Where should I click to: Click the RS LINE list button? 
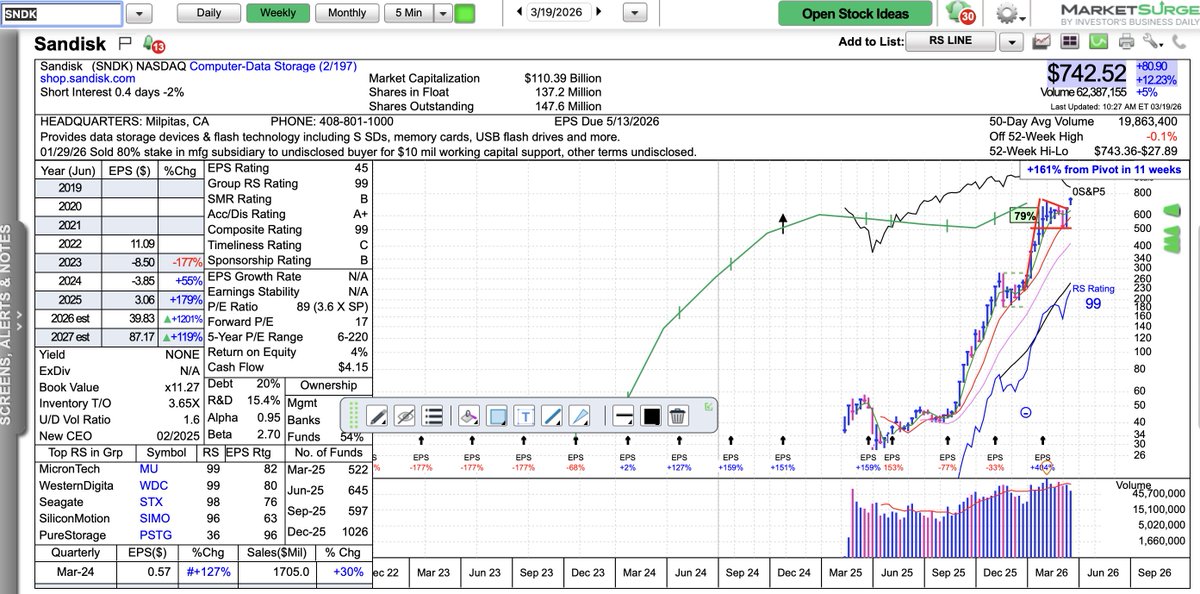coord(949,42)
